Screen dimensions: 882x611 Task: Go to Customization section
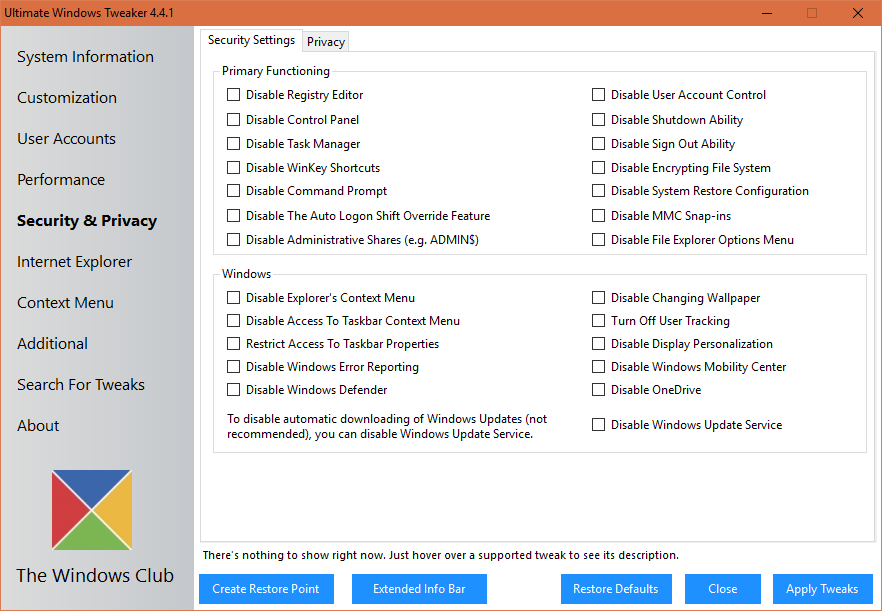(67, 97)
